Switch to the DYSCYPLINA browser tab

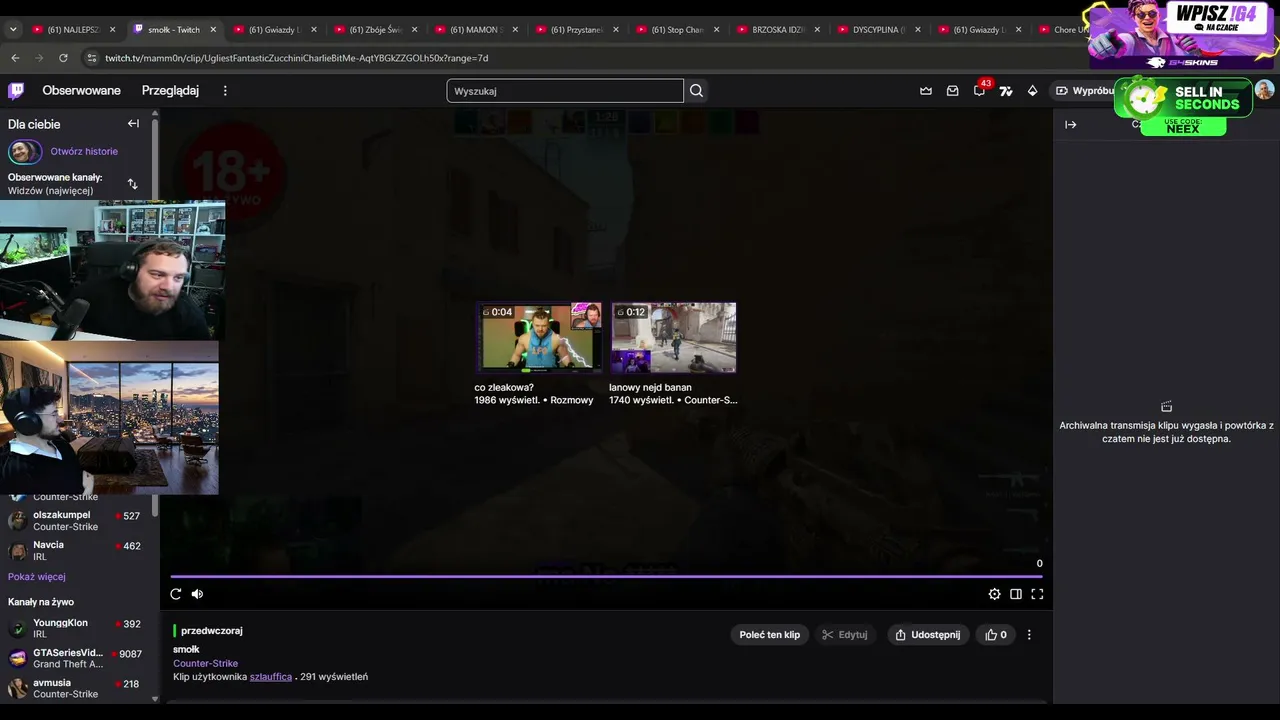880,30
